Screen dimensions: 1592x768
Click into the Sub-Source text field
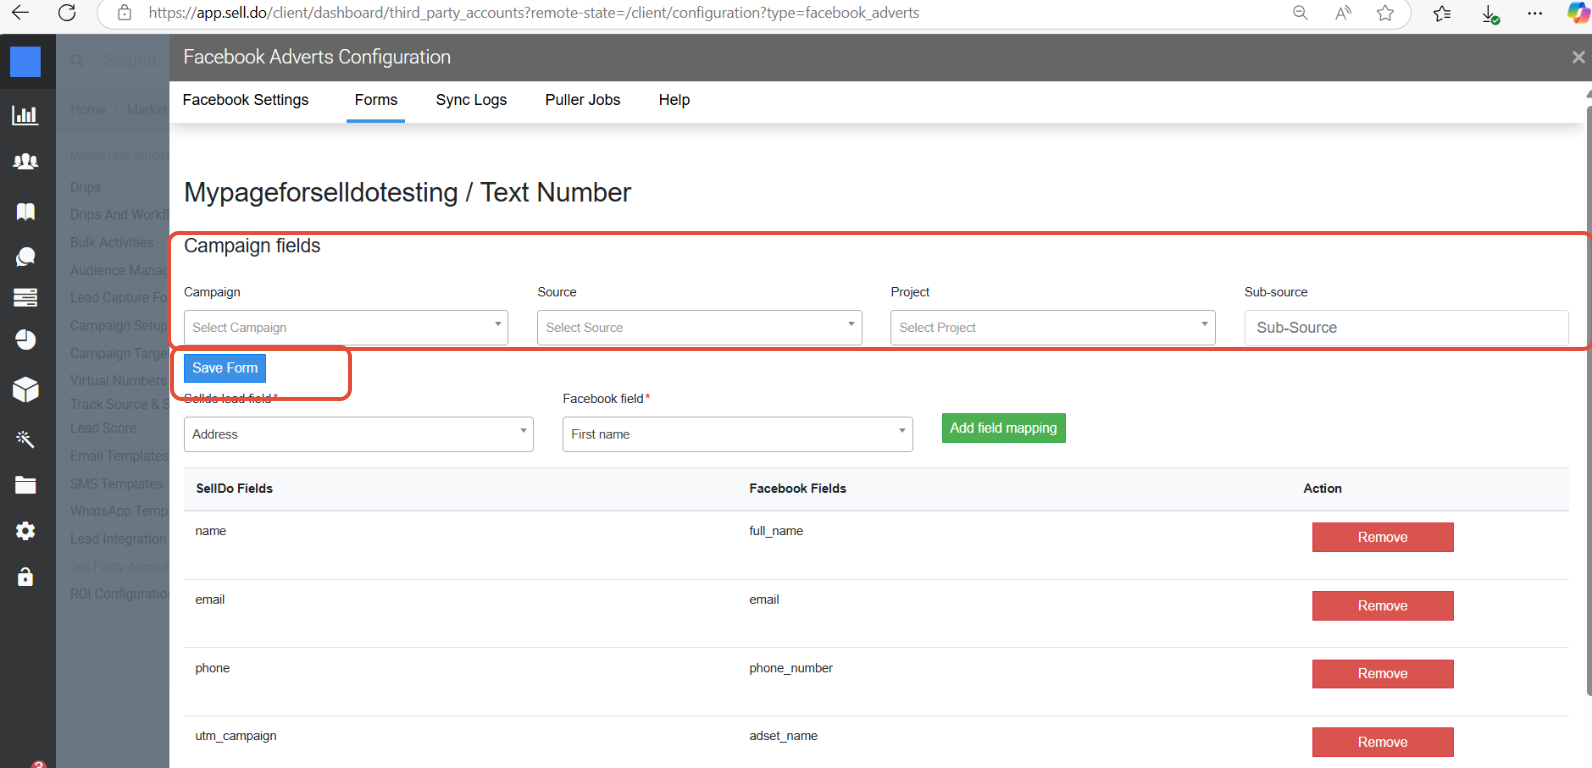pyautogui.click(x=1405, y=327)
